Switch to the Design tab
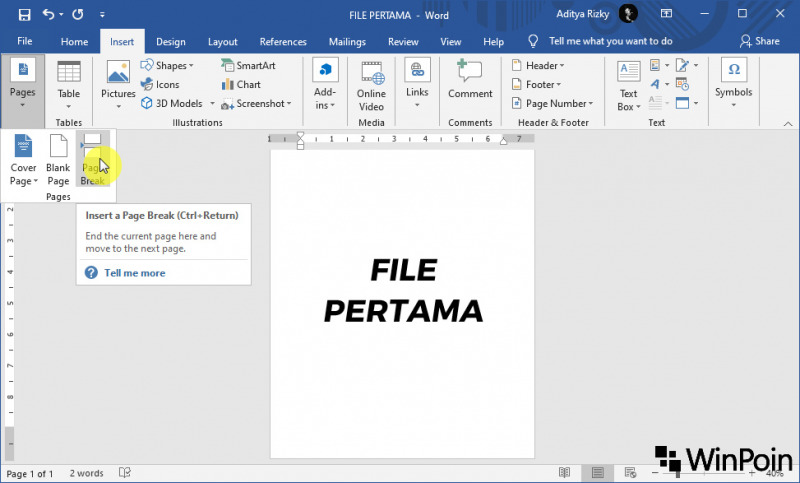 (170, 42)
